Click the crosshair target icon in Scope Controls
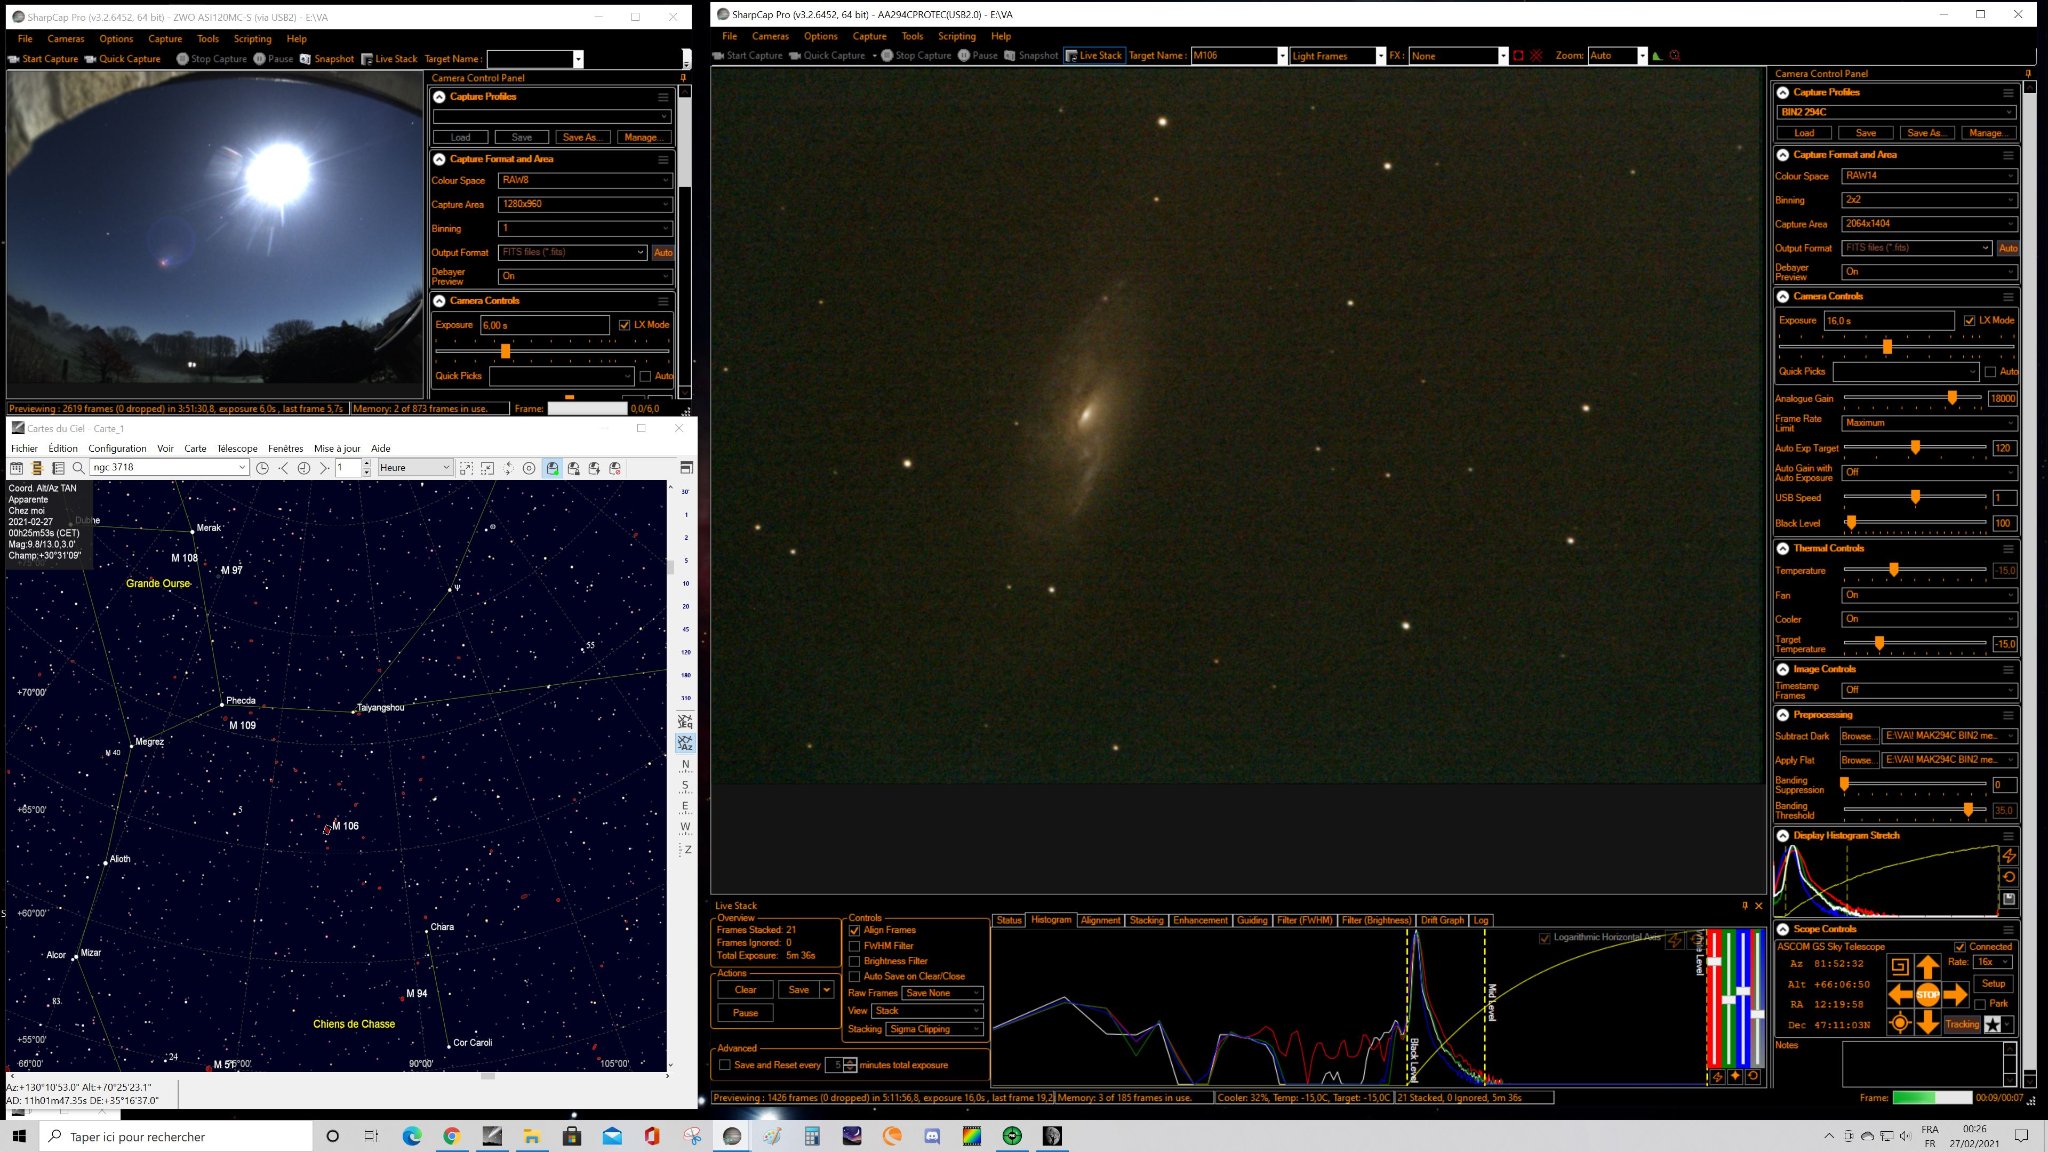 click(1899, 1022)
